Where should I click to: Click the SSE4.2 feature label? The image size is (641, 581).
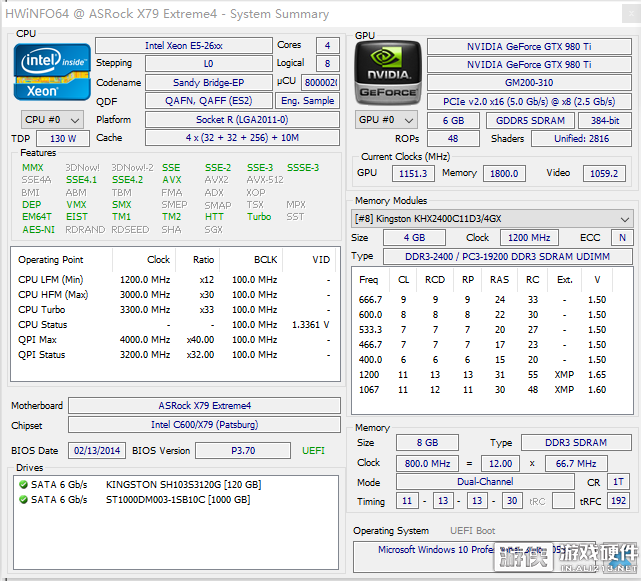(128, 179)
